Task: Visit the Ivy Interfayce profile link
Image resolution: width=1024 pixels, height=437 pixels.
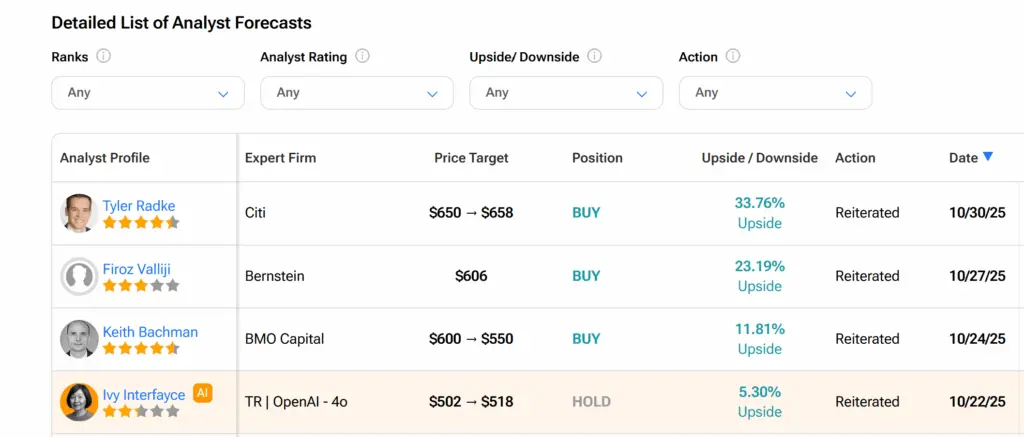Action: [144, 395]
